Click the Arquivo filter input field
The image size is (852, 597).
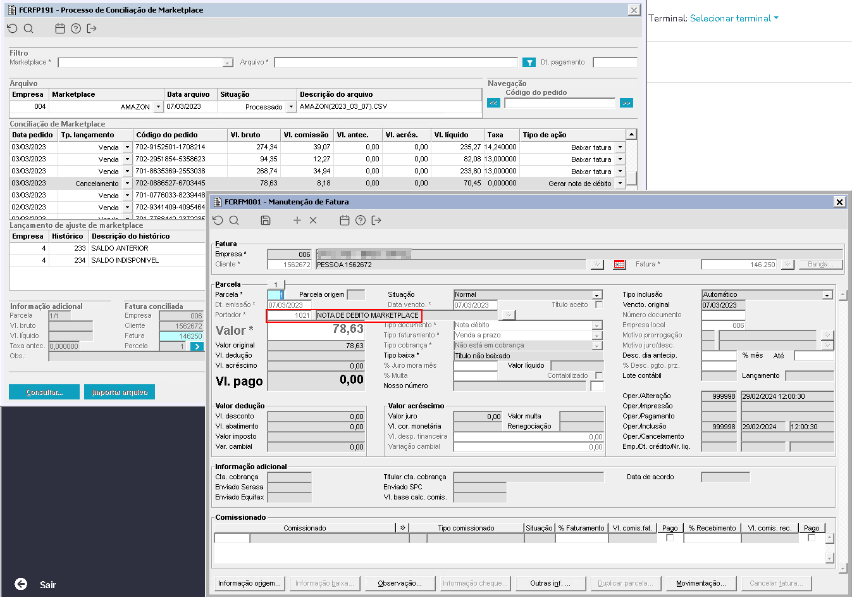396,62
